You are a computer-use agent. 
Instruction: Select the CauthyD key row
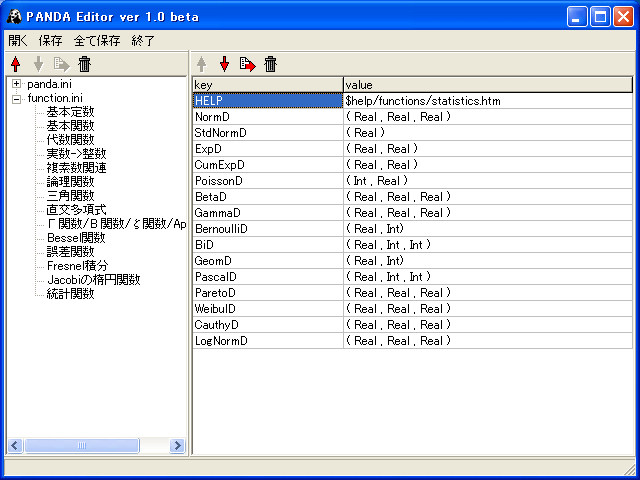pos(268,325)
